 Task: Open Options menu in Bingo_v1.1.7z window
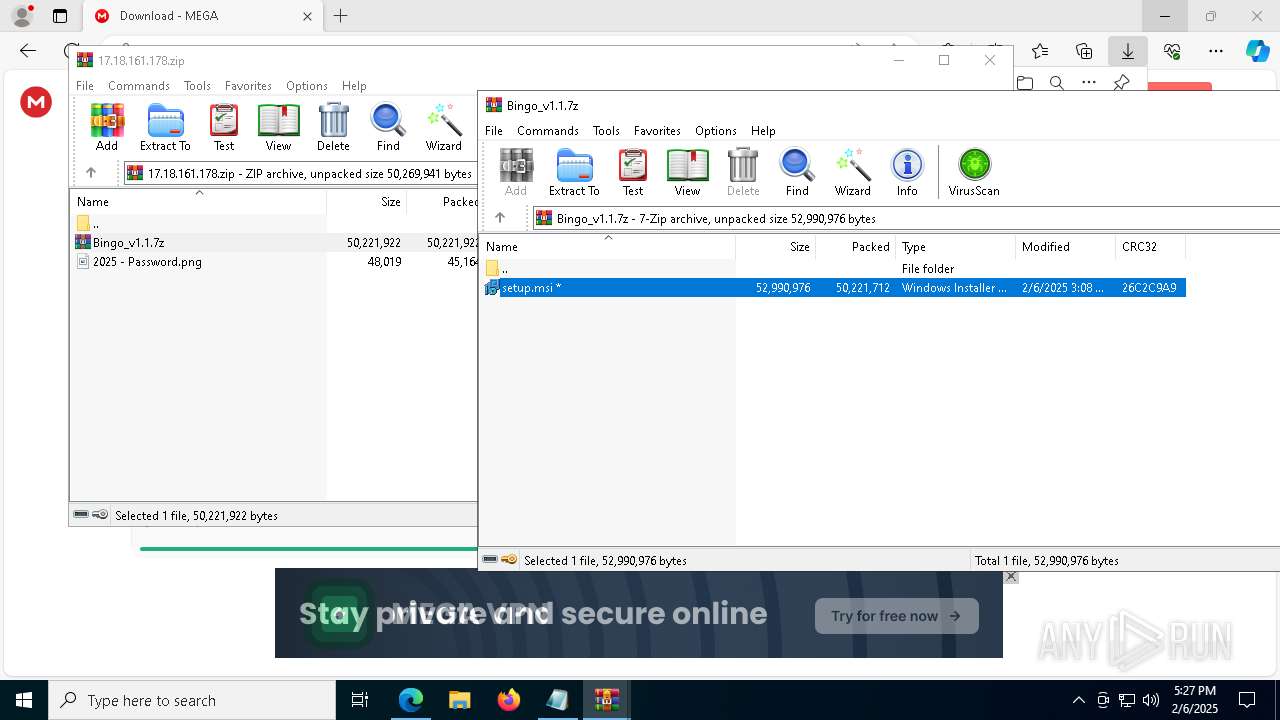point(716,130)
